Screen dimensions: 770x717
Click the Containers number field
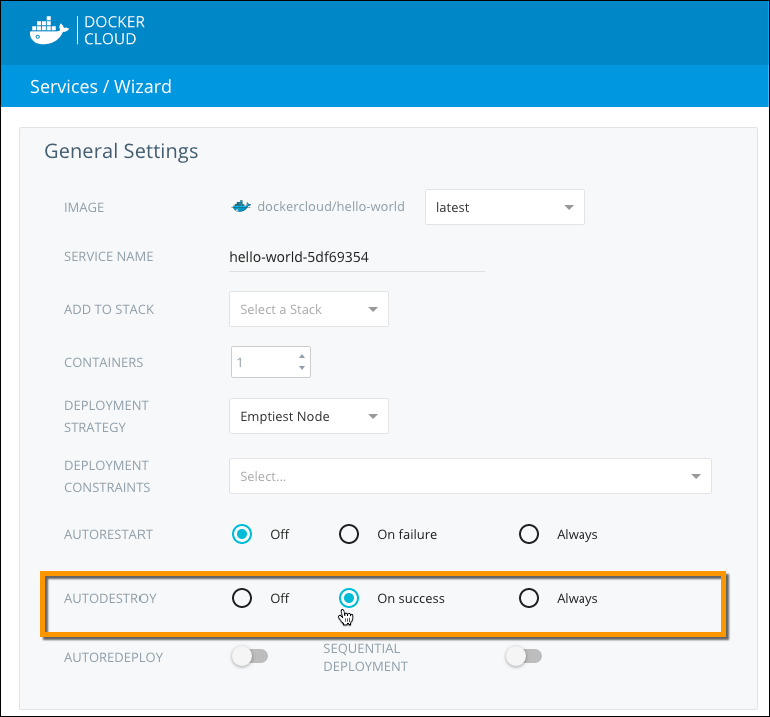pos(262,363)
